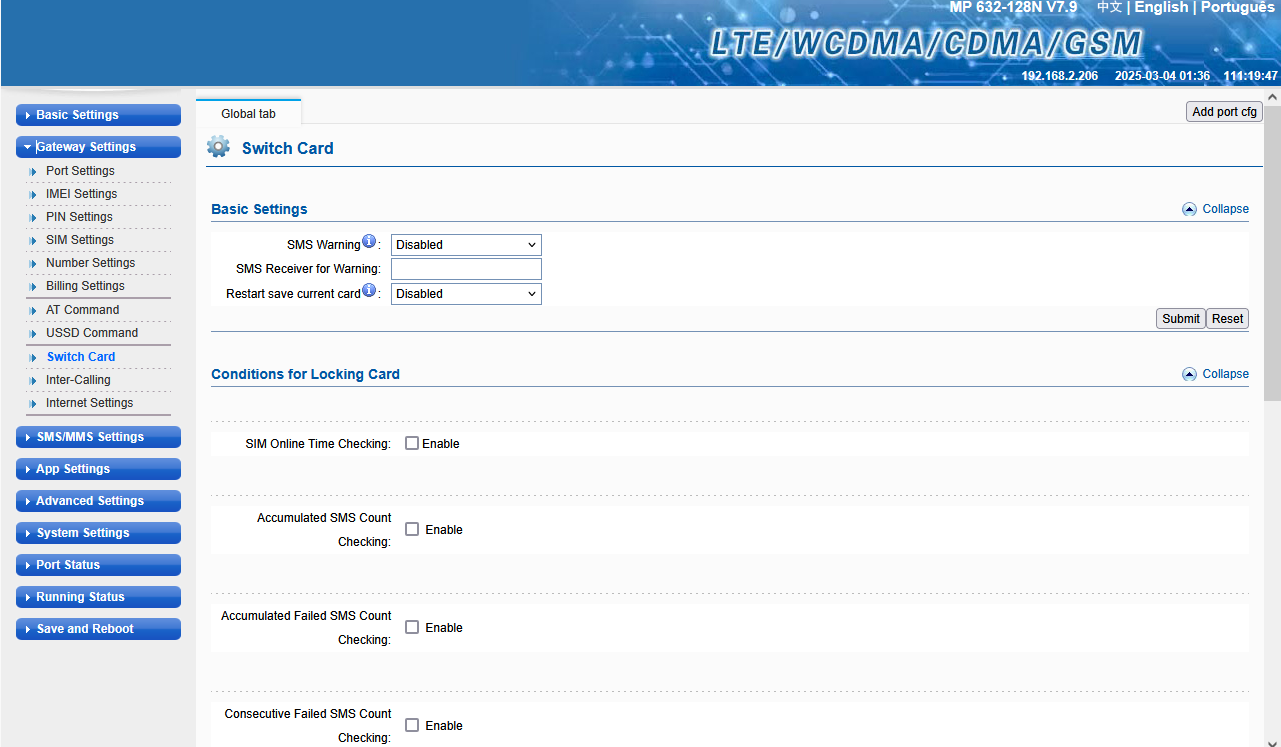The image size is (1281, 747).
Task: Check Accumulated Failed SMS Count Enable box
Action: [412, 627]
